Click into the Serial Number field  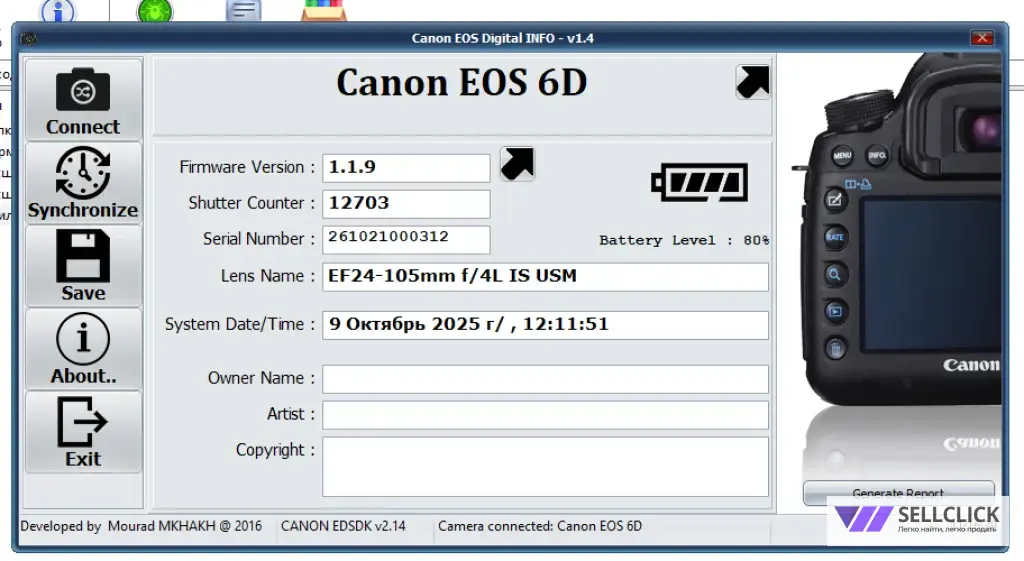point(406,239)
